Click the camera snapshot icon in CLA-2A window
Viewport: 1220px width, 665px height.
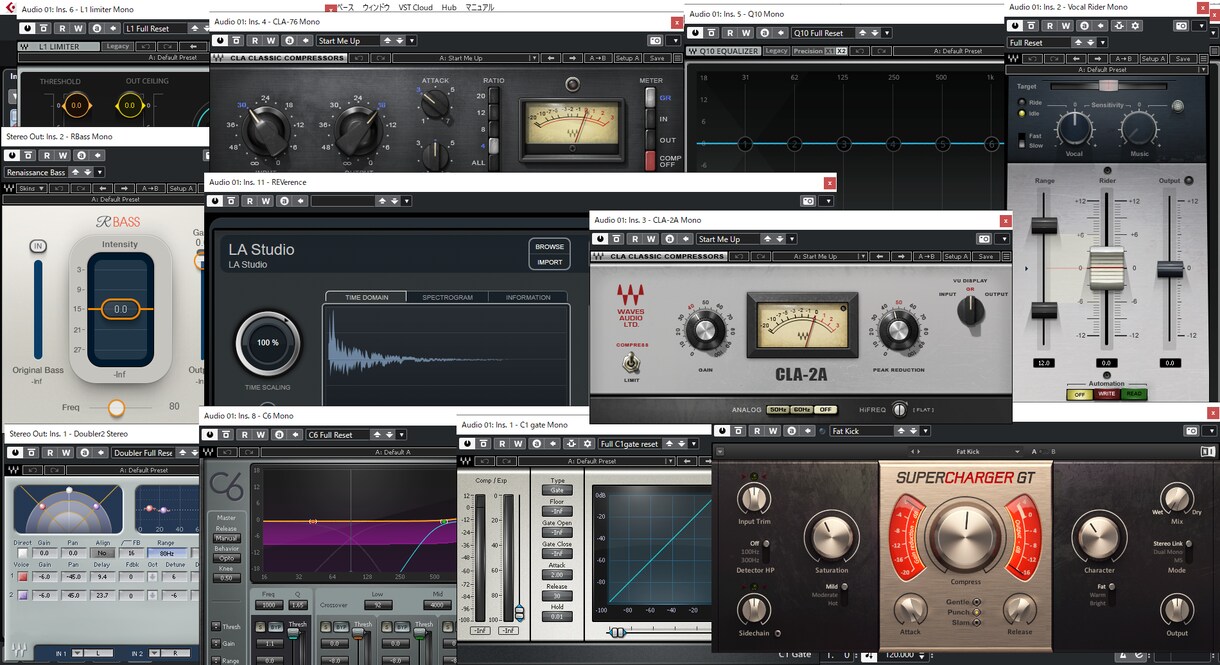point(984,239)
